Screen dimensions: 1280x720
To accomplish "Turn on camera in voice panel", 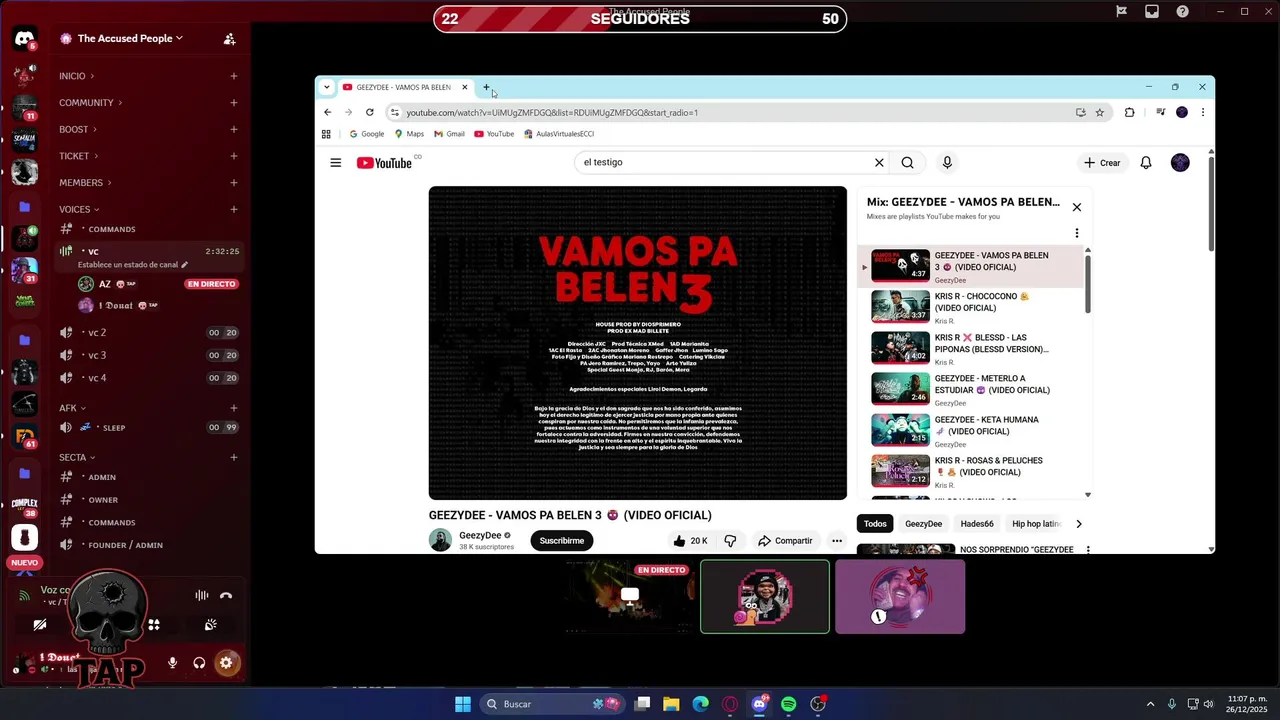I will point(40,625).
